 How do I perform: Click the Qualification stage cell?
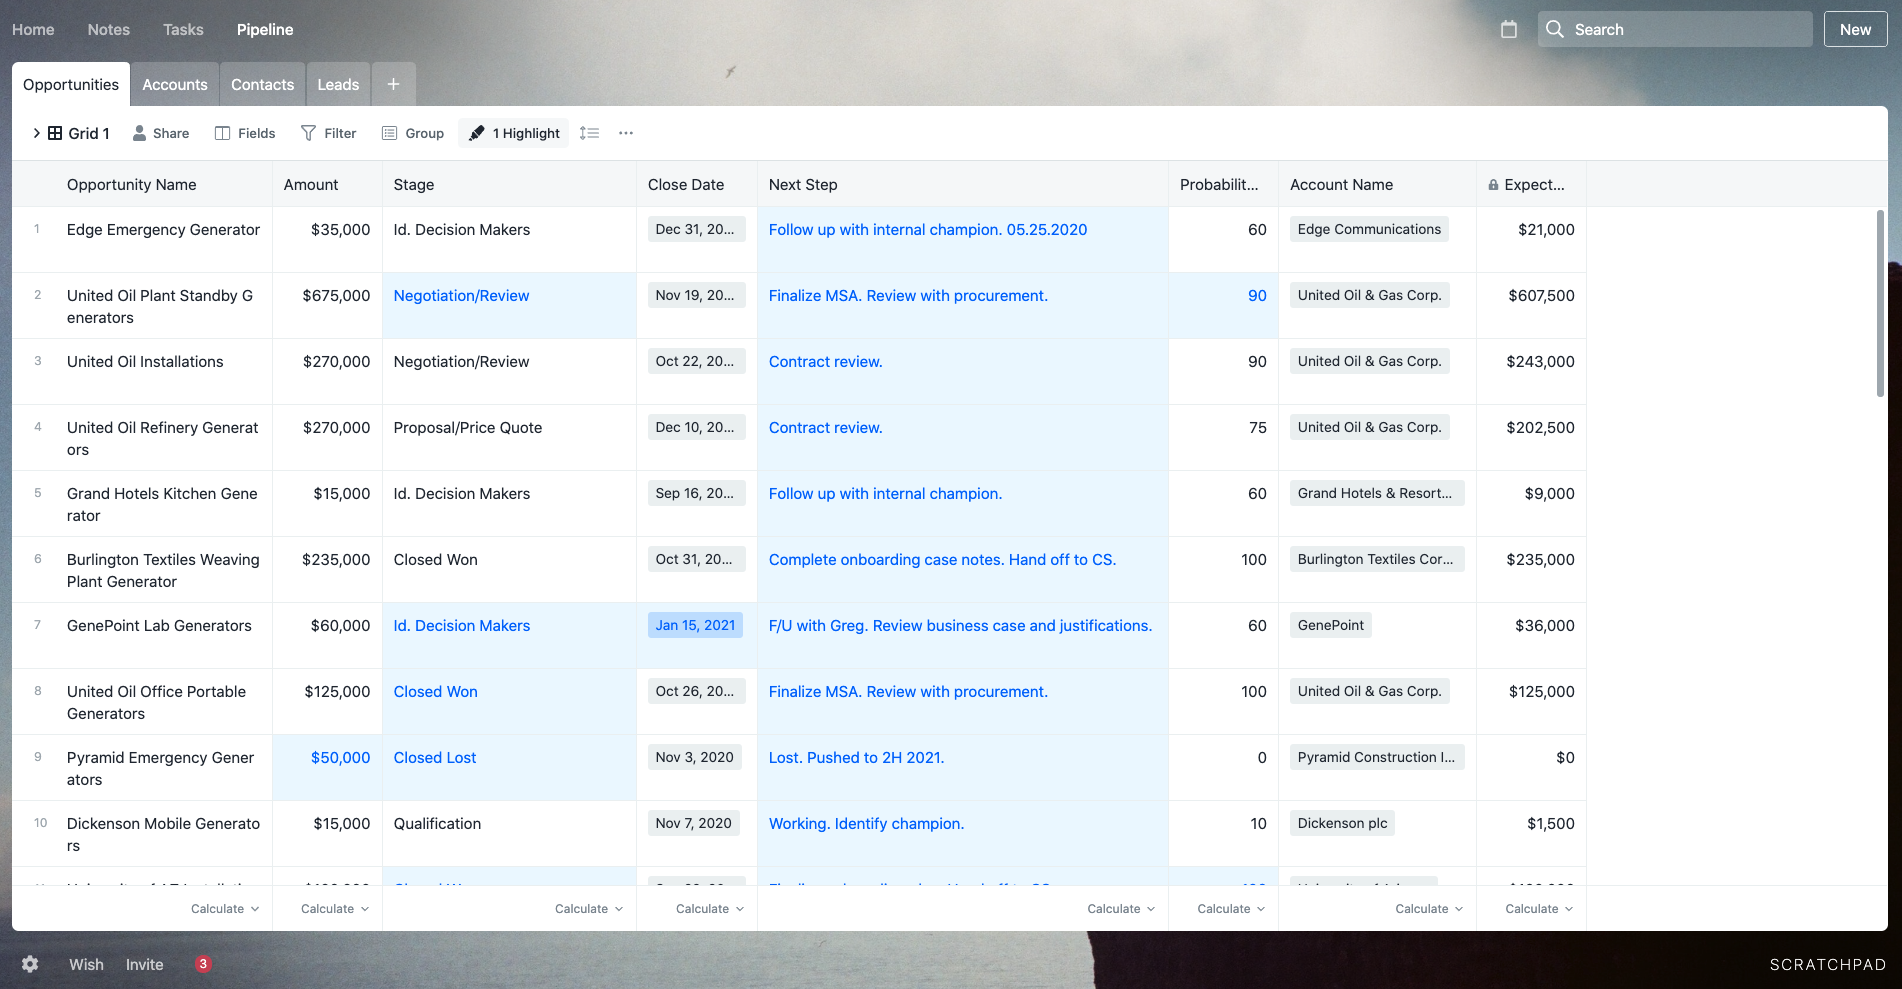509,833
